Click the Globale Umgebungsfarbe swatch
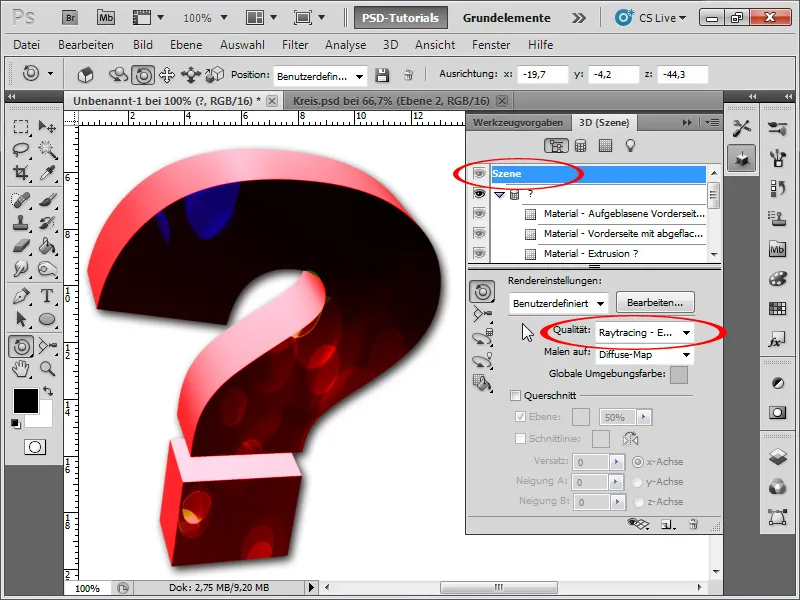Viewport: 800px width, 600px height. 679,374
